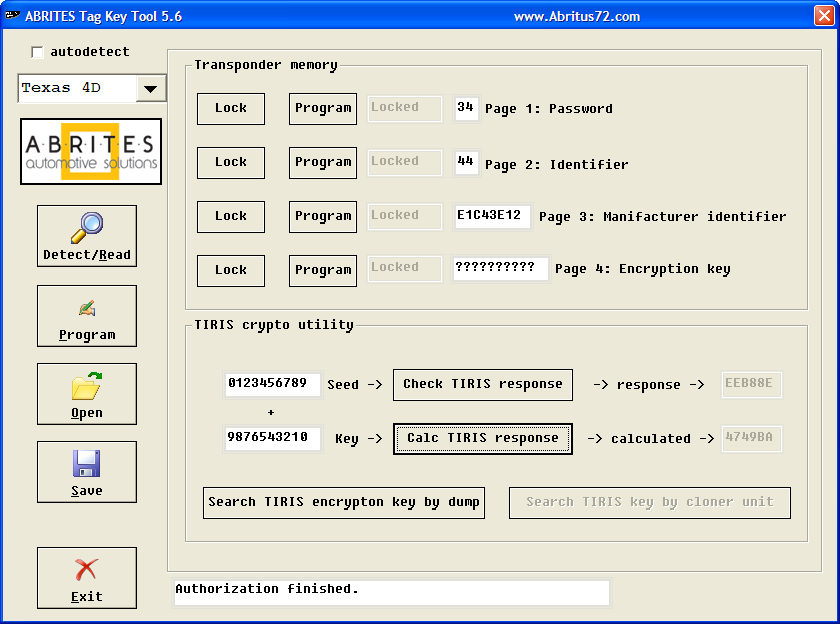The width and height of the screenshot is (840, 624).
Task: Click the Page 2 Identifier value field
Action: [467, 163]
